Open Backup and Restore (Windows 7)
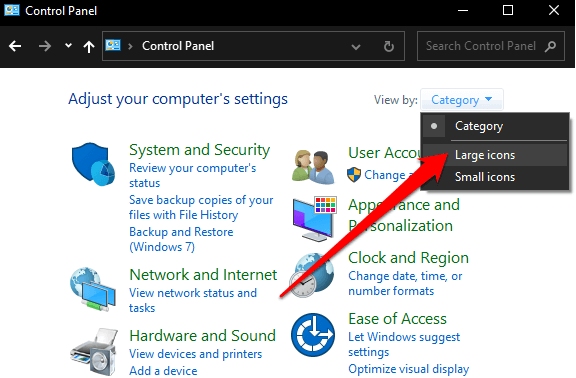This screenshot has height=378, width=576. (x=181, y=239)
